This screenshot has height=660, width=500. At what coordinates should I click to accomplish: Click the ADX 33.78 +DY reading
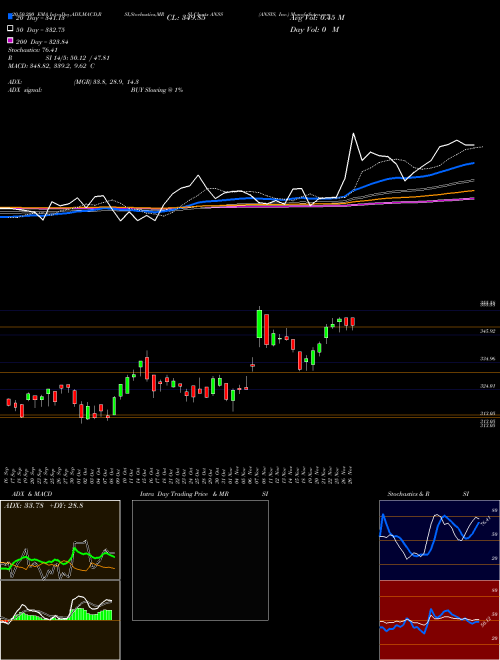click(x=44, y=506)
